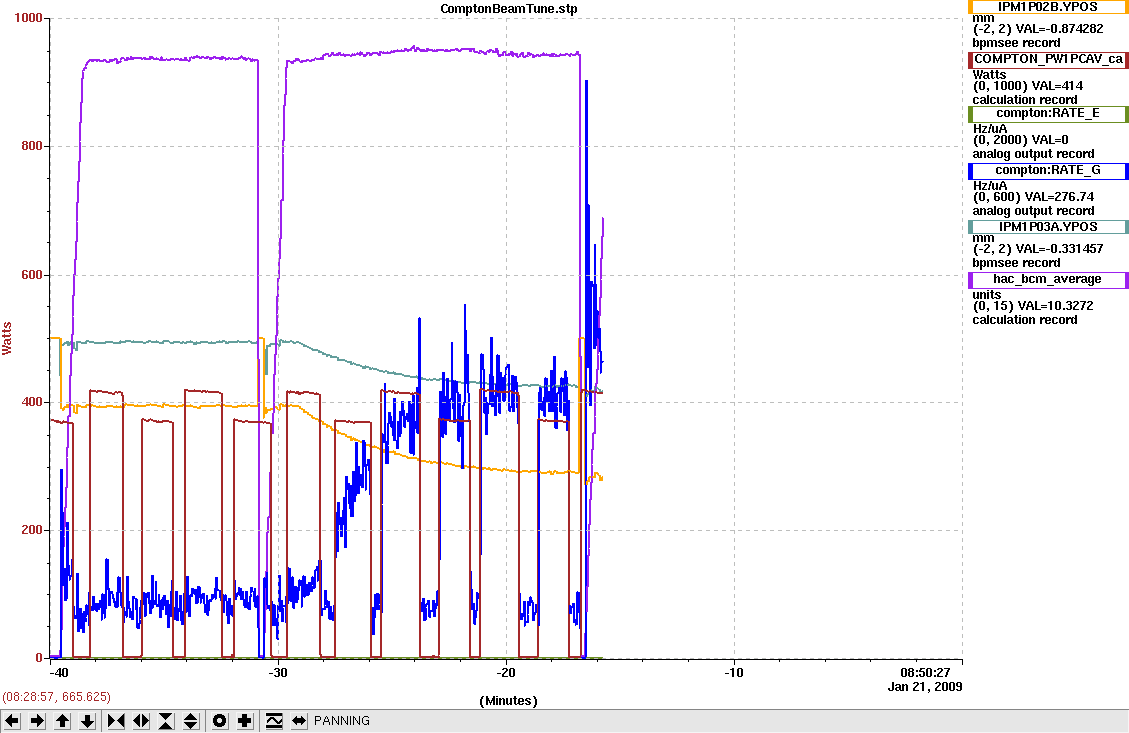Click the Watts y-axis label
The height and width of the screenshot is (733, 1129).
point(7,338)
